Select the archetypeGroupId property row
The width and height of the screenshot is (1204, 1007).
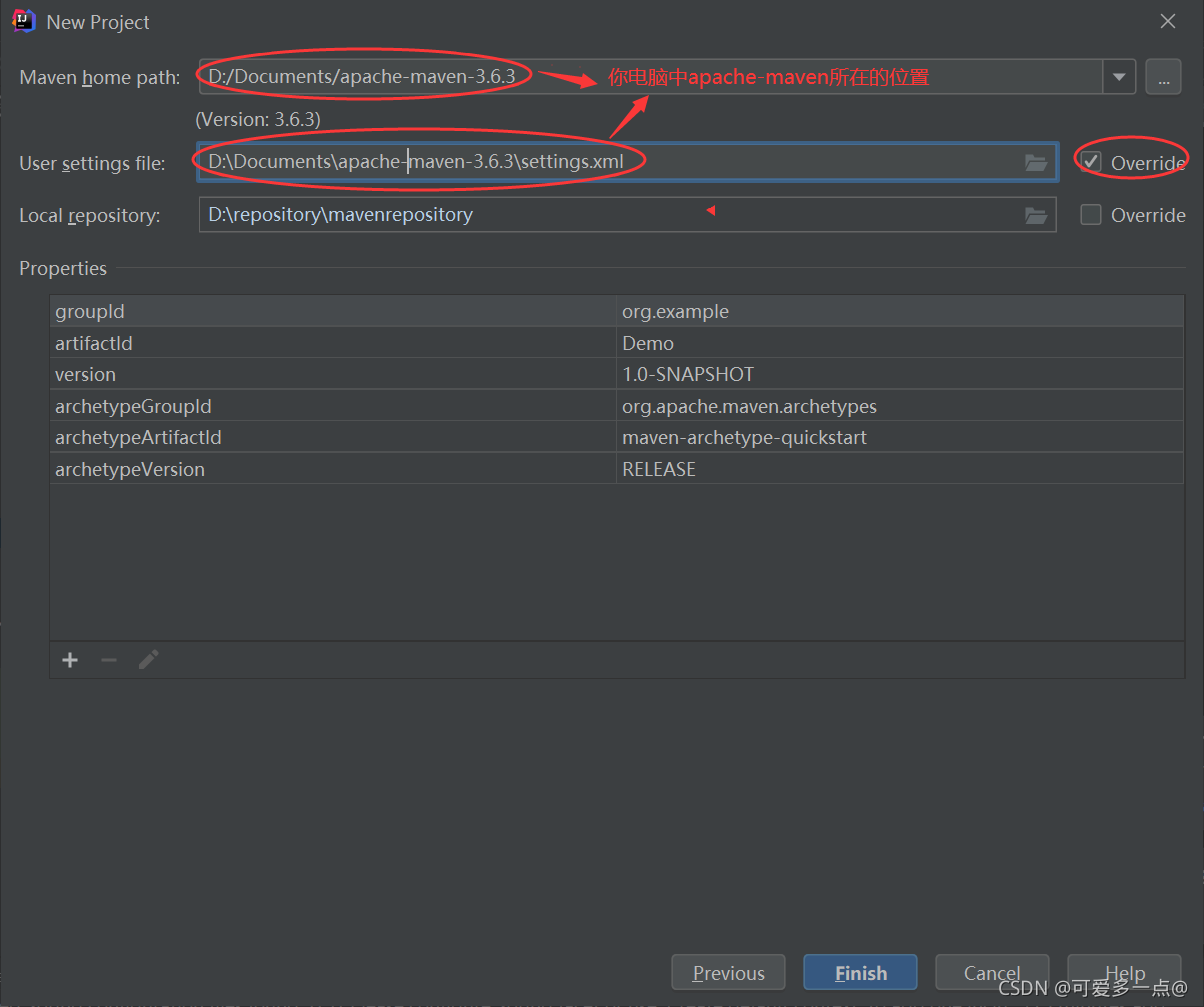pos(617,406)
